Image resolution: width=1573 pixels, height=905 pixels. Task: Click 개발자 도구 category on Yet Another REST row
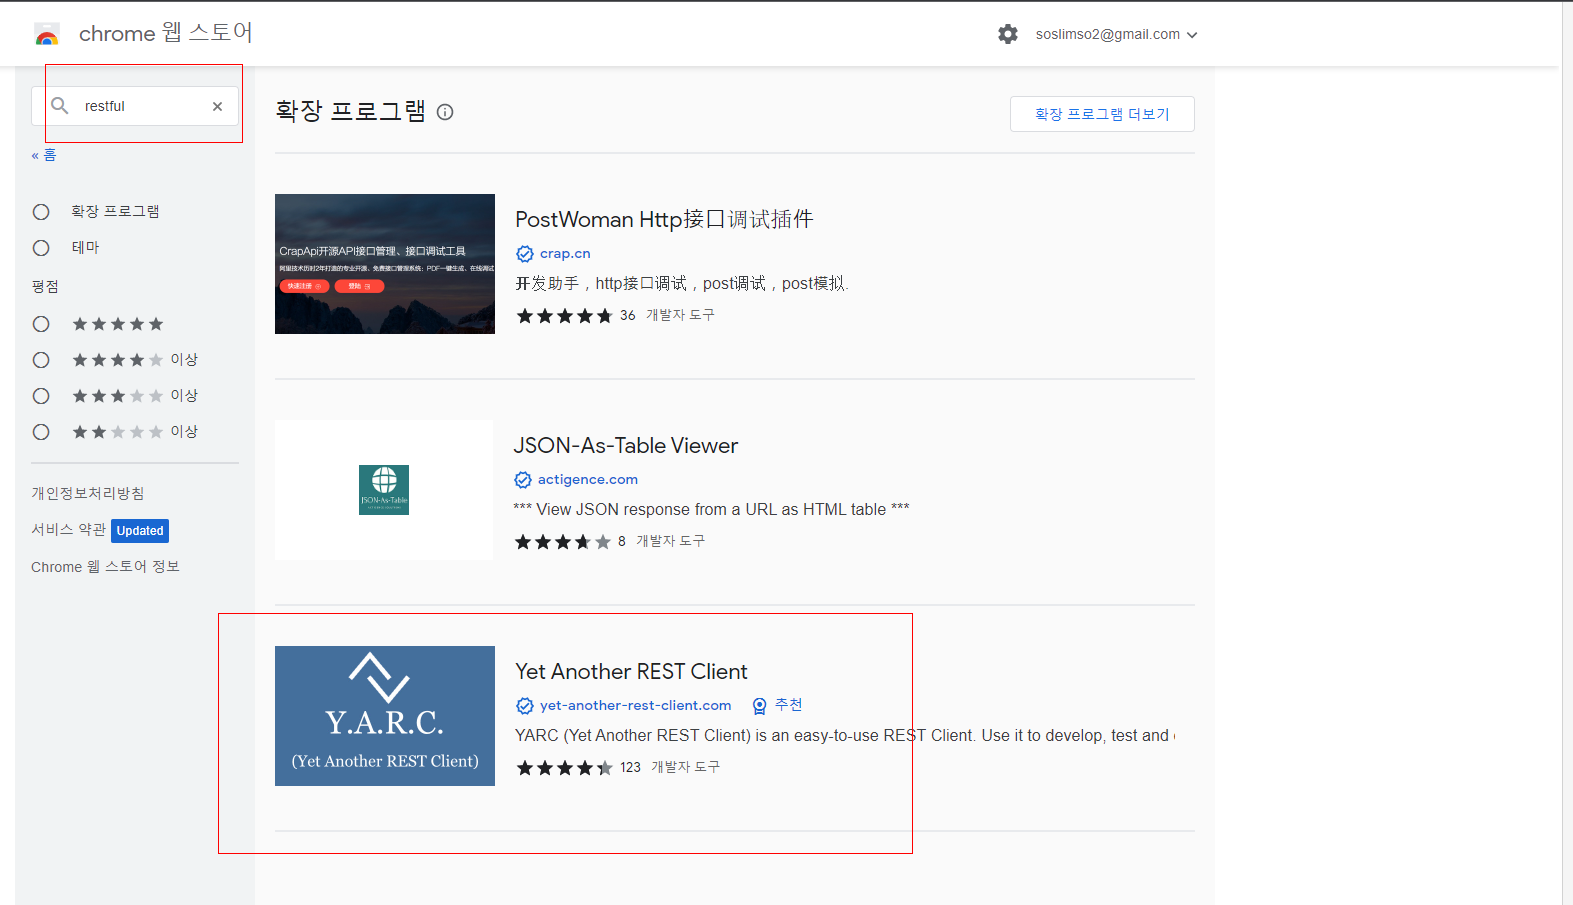coord(685,767)
